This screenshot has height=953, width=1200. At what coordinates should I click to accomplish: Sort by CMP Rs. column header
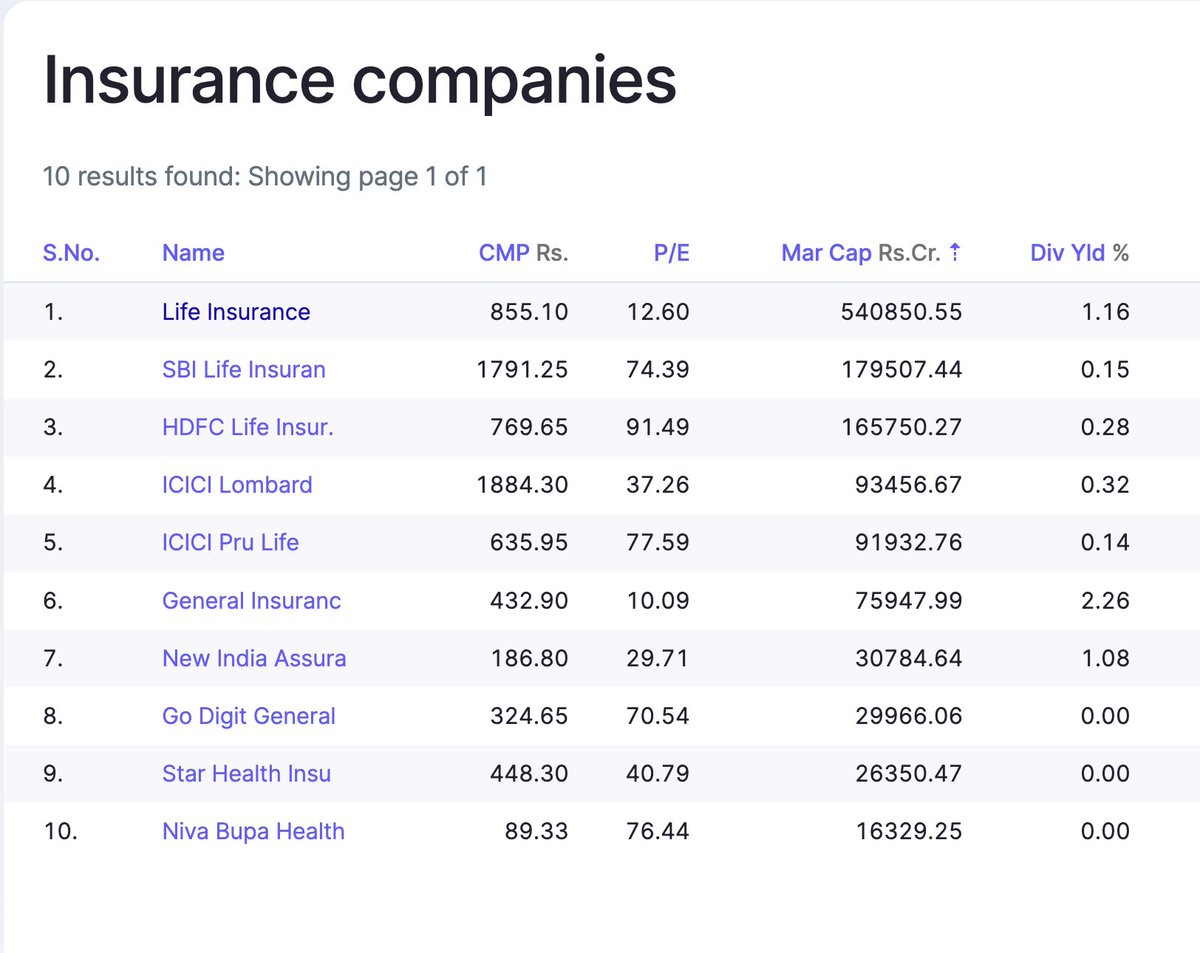(523, 253)
